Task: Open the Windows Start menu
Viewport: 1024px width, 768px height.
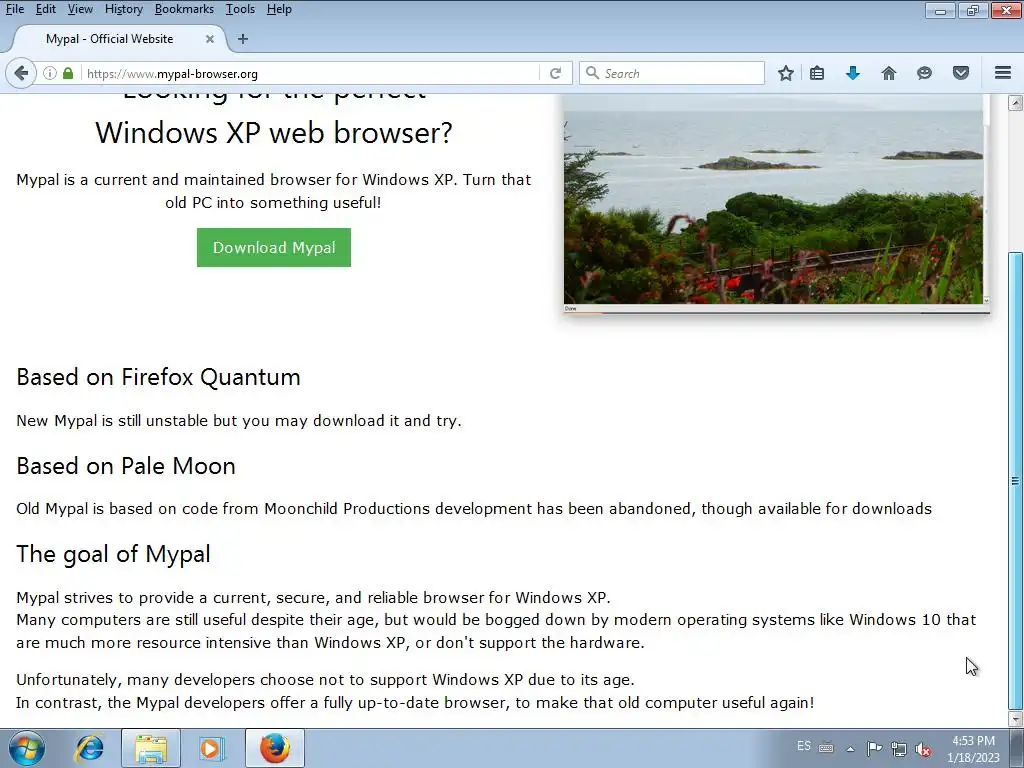Action: point(26,748)
